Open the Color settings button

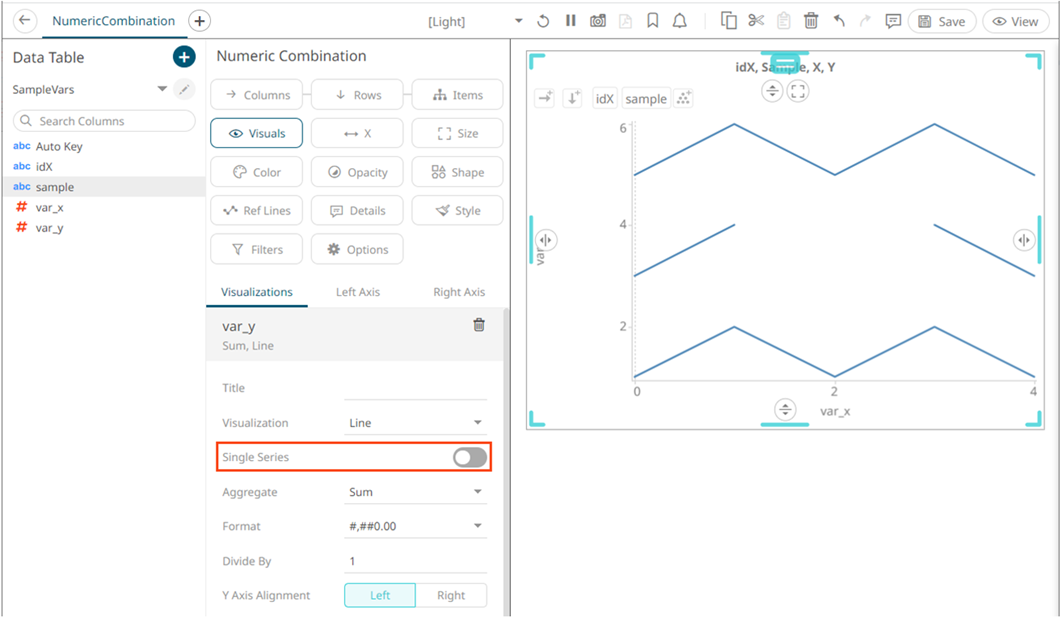(257, 172)
